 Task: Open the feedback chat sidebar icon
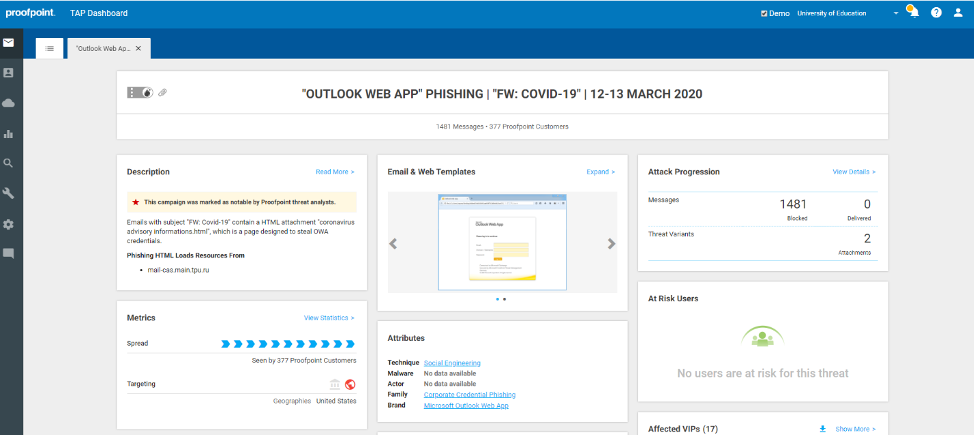[8, 254]
